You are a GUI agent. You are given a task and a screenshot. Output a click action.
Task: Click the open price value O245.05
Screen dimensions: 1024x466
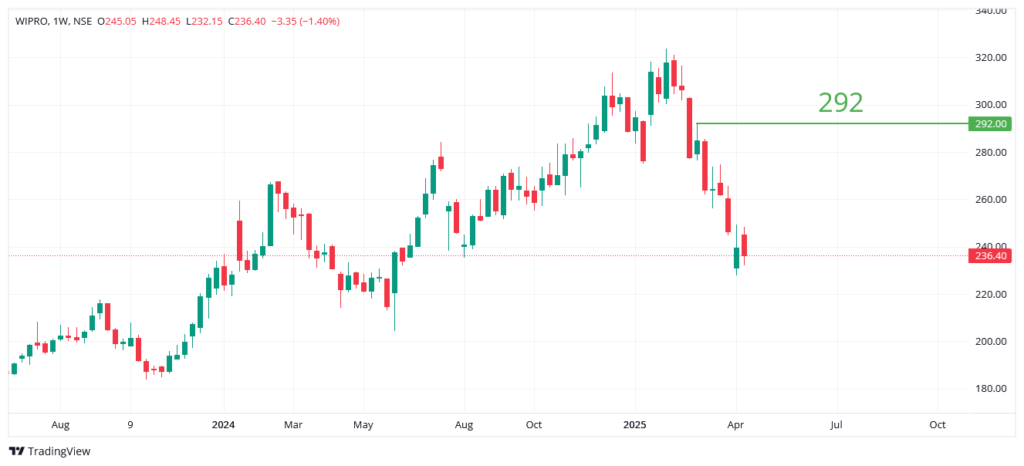(118, 19)
